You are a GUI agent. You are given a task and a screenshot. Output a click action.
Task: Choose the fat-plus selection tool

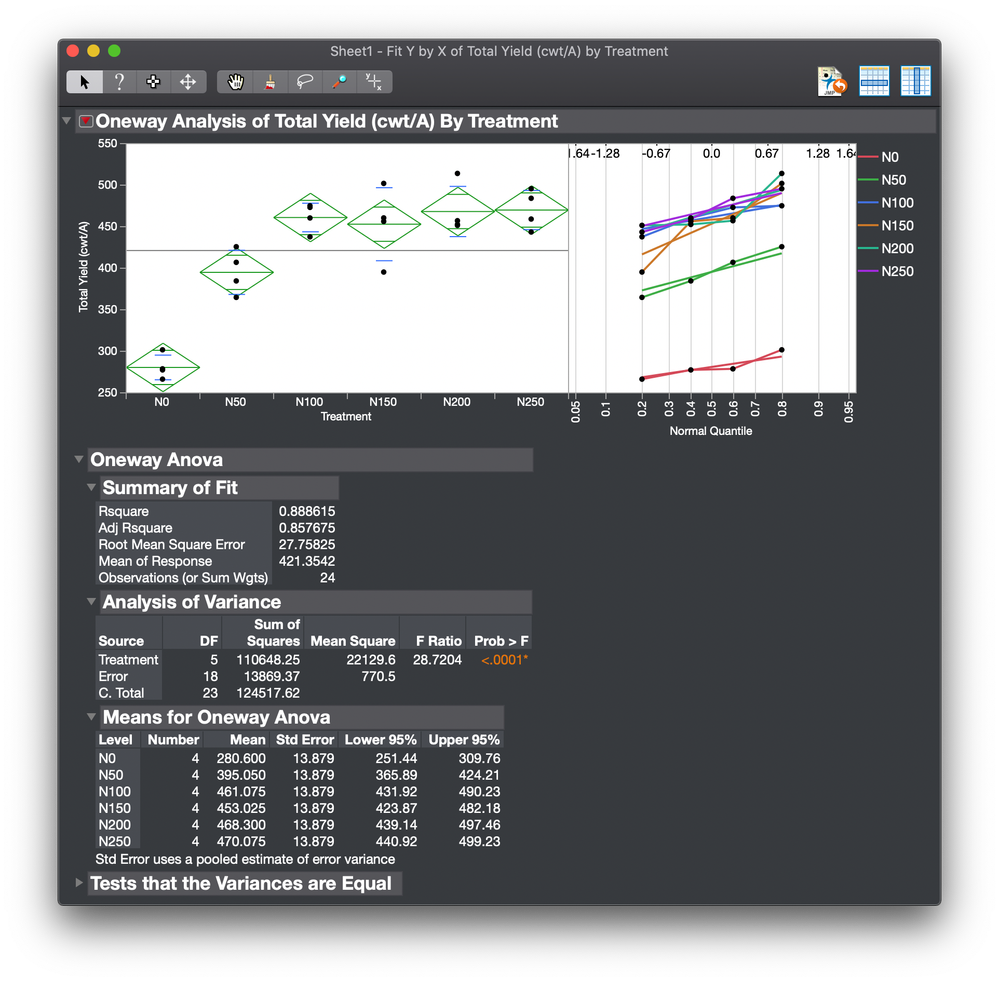click(x=153, y=82)
